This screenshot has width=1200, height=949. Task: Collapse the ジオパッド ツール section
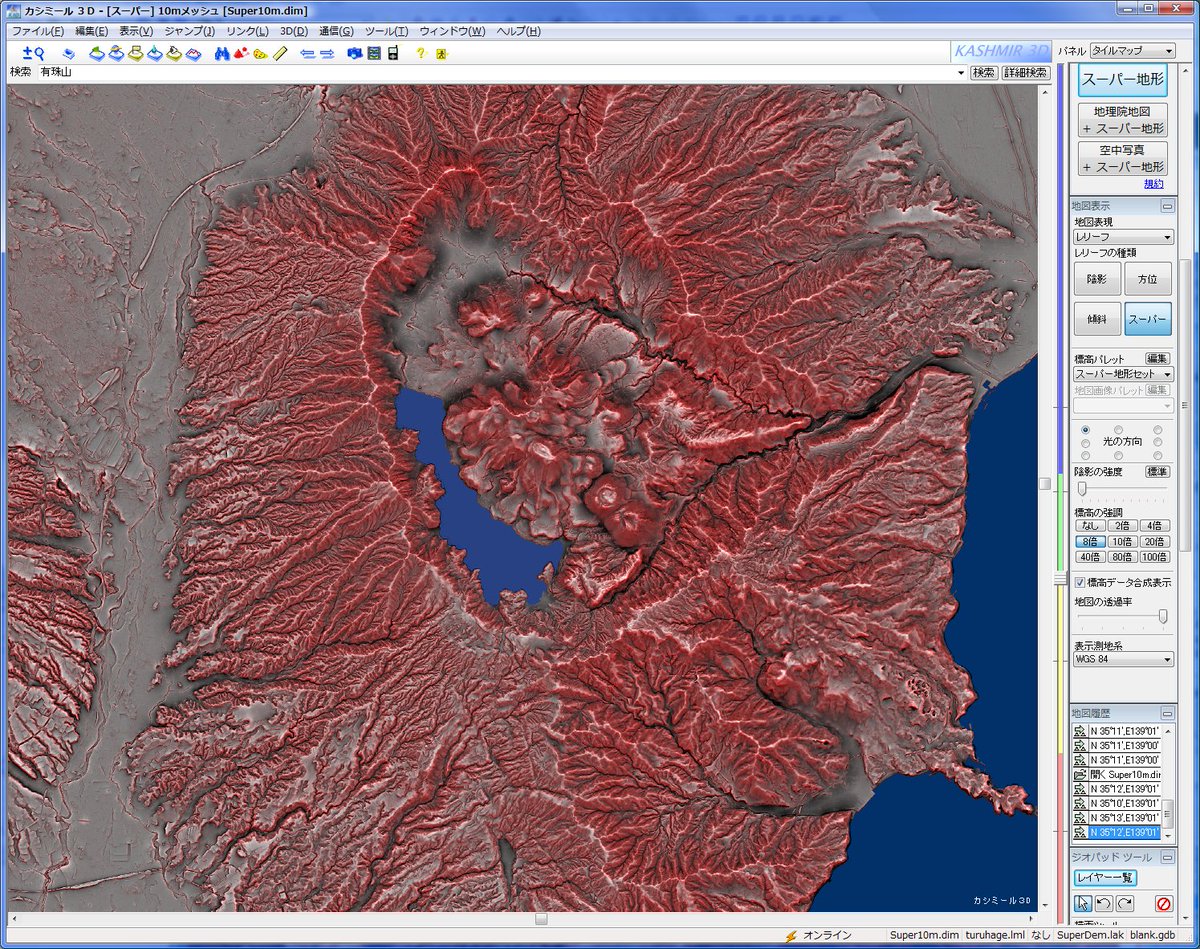click(x=1166, y=857)
